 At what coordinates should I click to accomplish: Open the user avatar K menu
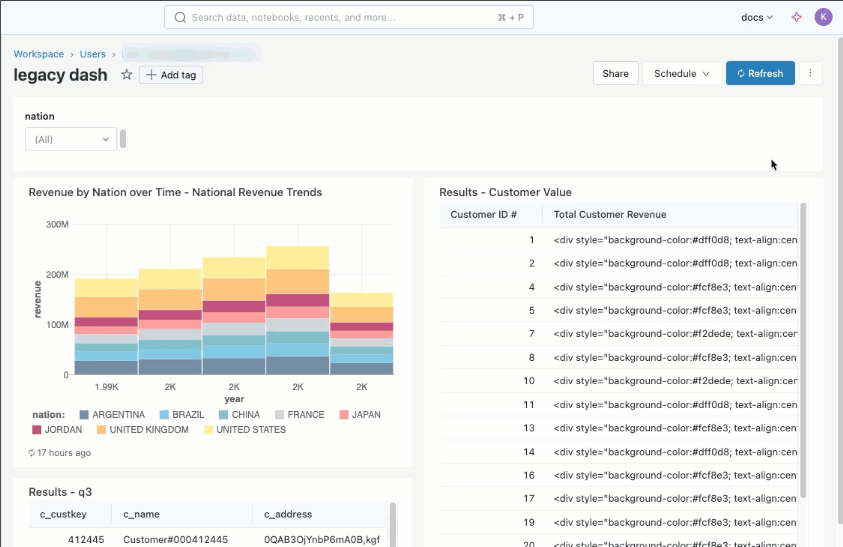pos(823,17)
